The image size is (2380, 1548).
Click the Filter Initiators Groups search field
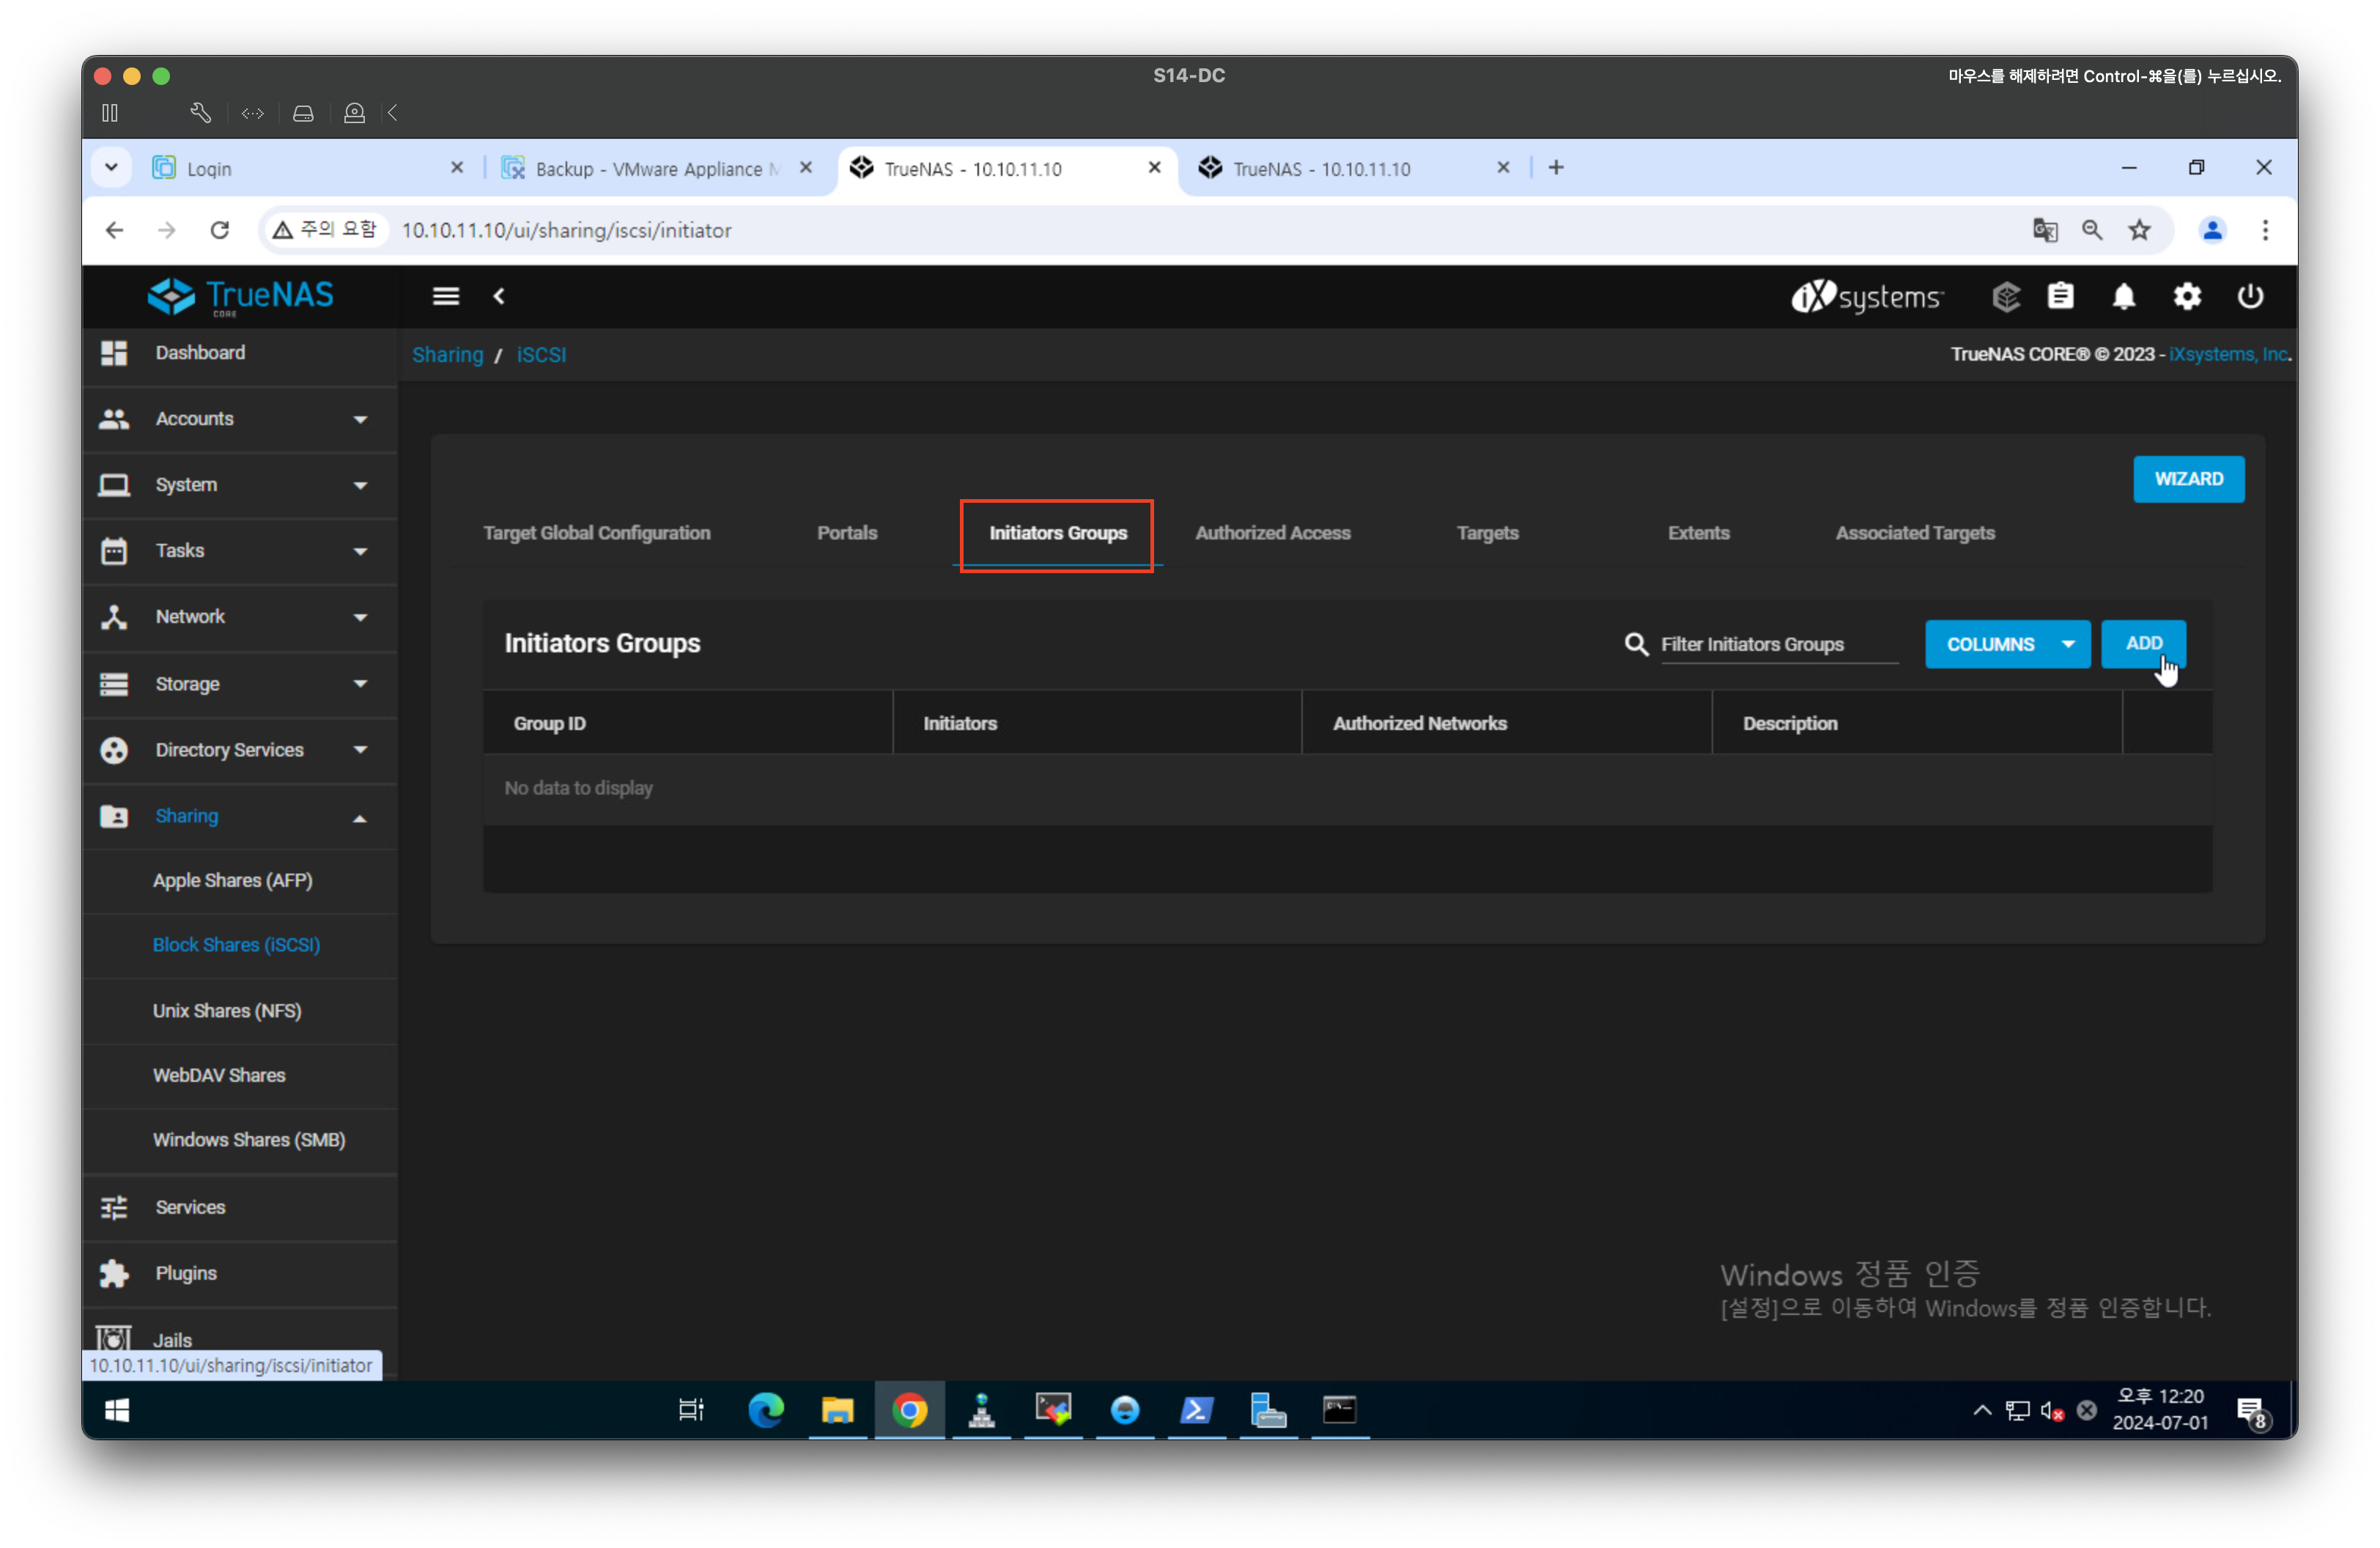pyautogui.click(x=1778, y=644)
